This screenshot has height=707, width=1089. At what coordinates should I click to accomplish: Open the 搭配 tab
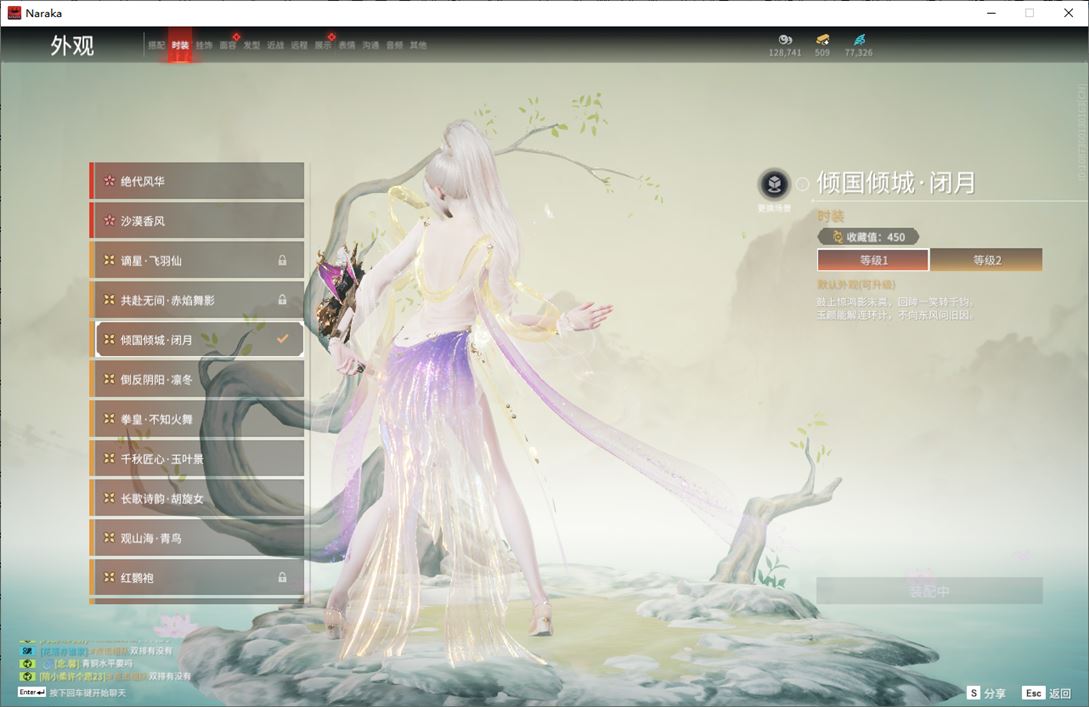coord(156,45)
